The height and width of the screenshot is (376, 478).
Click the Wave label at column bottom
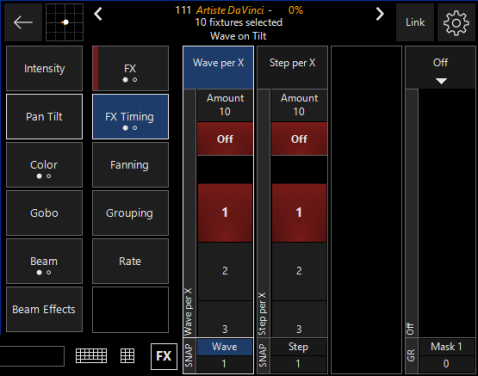click(x=225, y=347)
